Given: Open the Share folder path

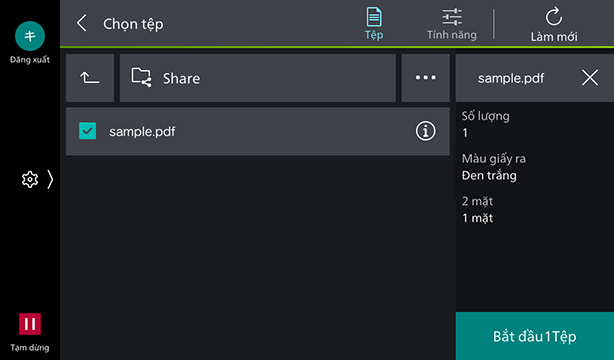Looking at the screenshot, I should pyautogui.click(x=258, y=78).
